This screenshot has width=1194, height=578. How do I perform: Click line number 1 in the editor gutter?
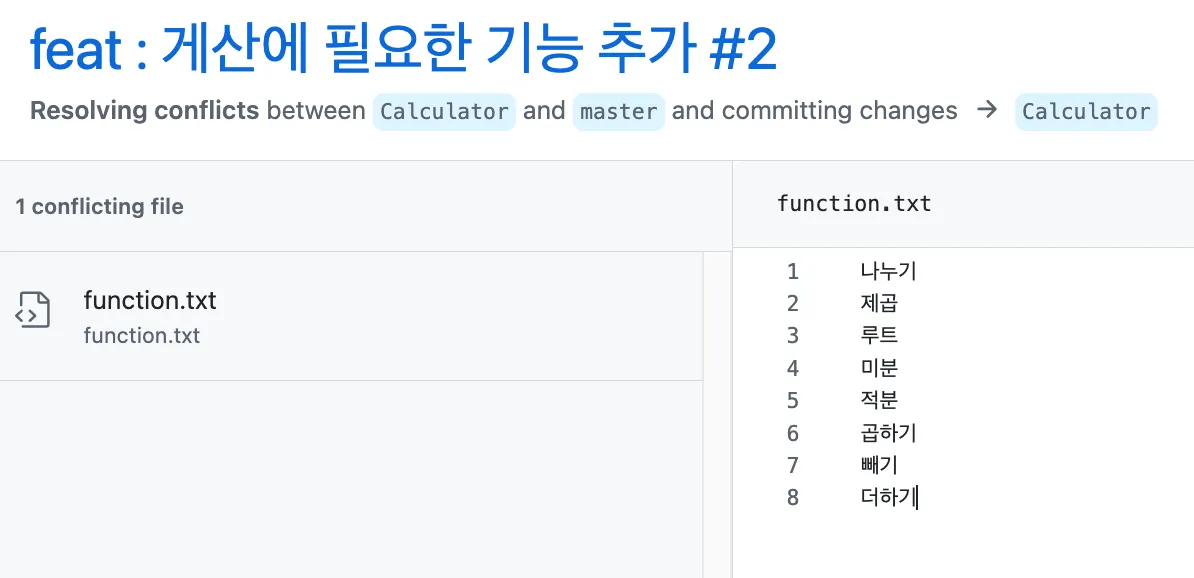[793, 271]
